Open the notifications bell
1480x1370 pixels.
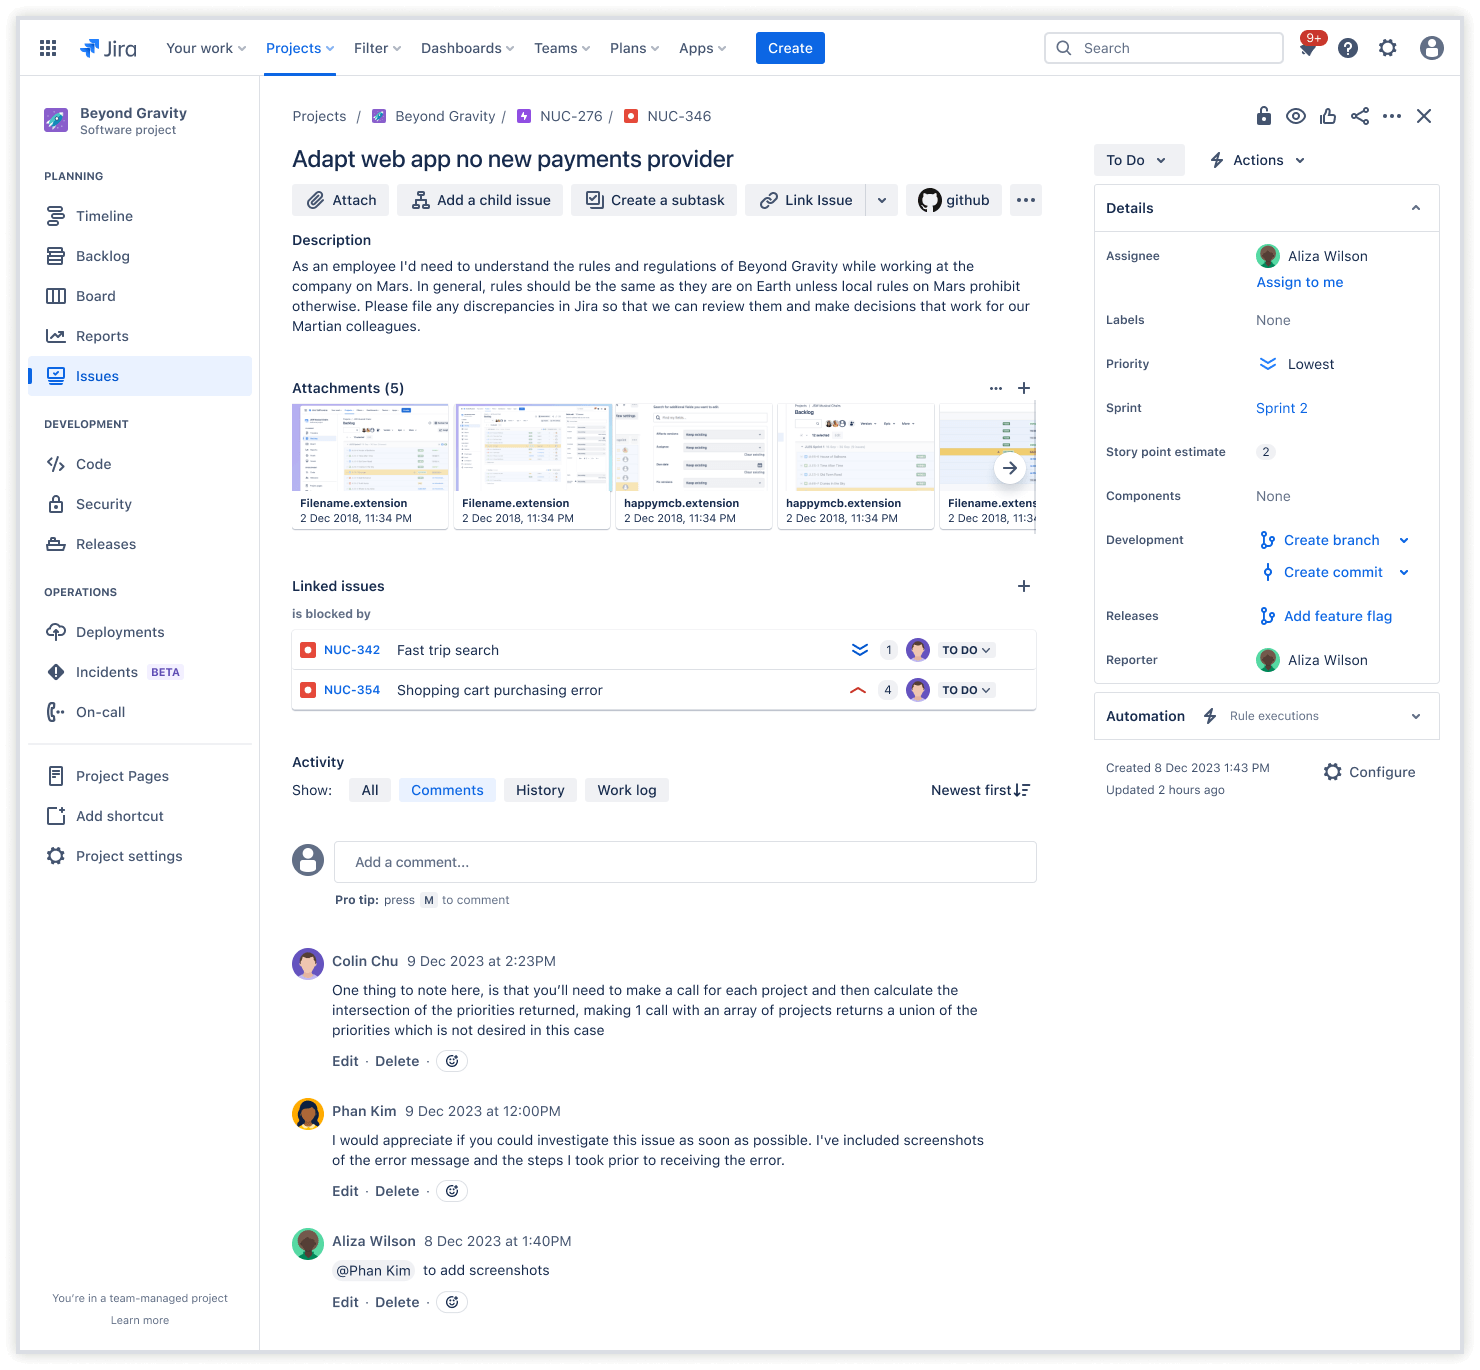pos(1308,47)
